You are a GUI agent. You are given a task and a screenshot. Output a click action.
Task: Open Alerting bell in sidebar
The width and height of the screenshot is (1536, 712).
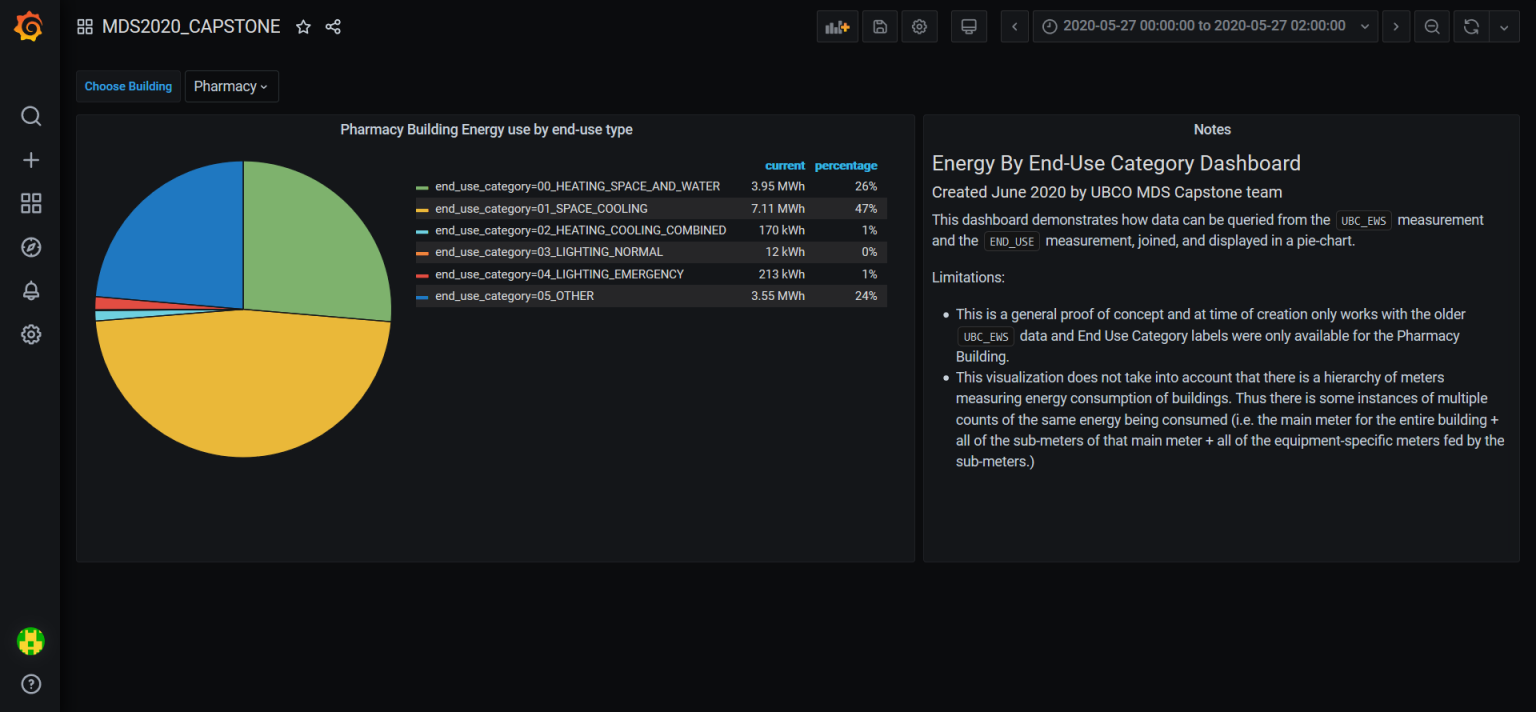tap(31, 291)
